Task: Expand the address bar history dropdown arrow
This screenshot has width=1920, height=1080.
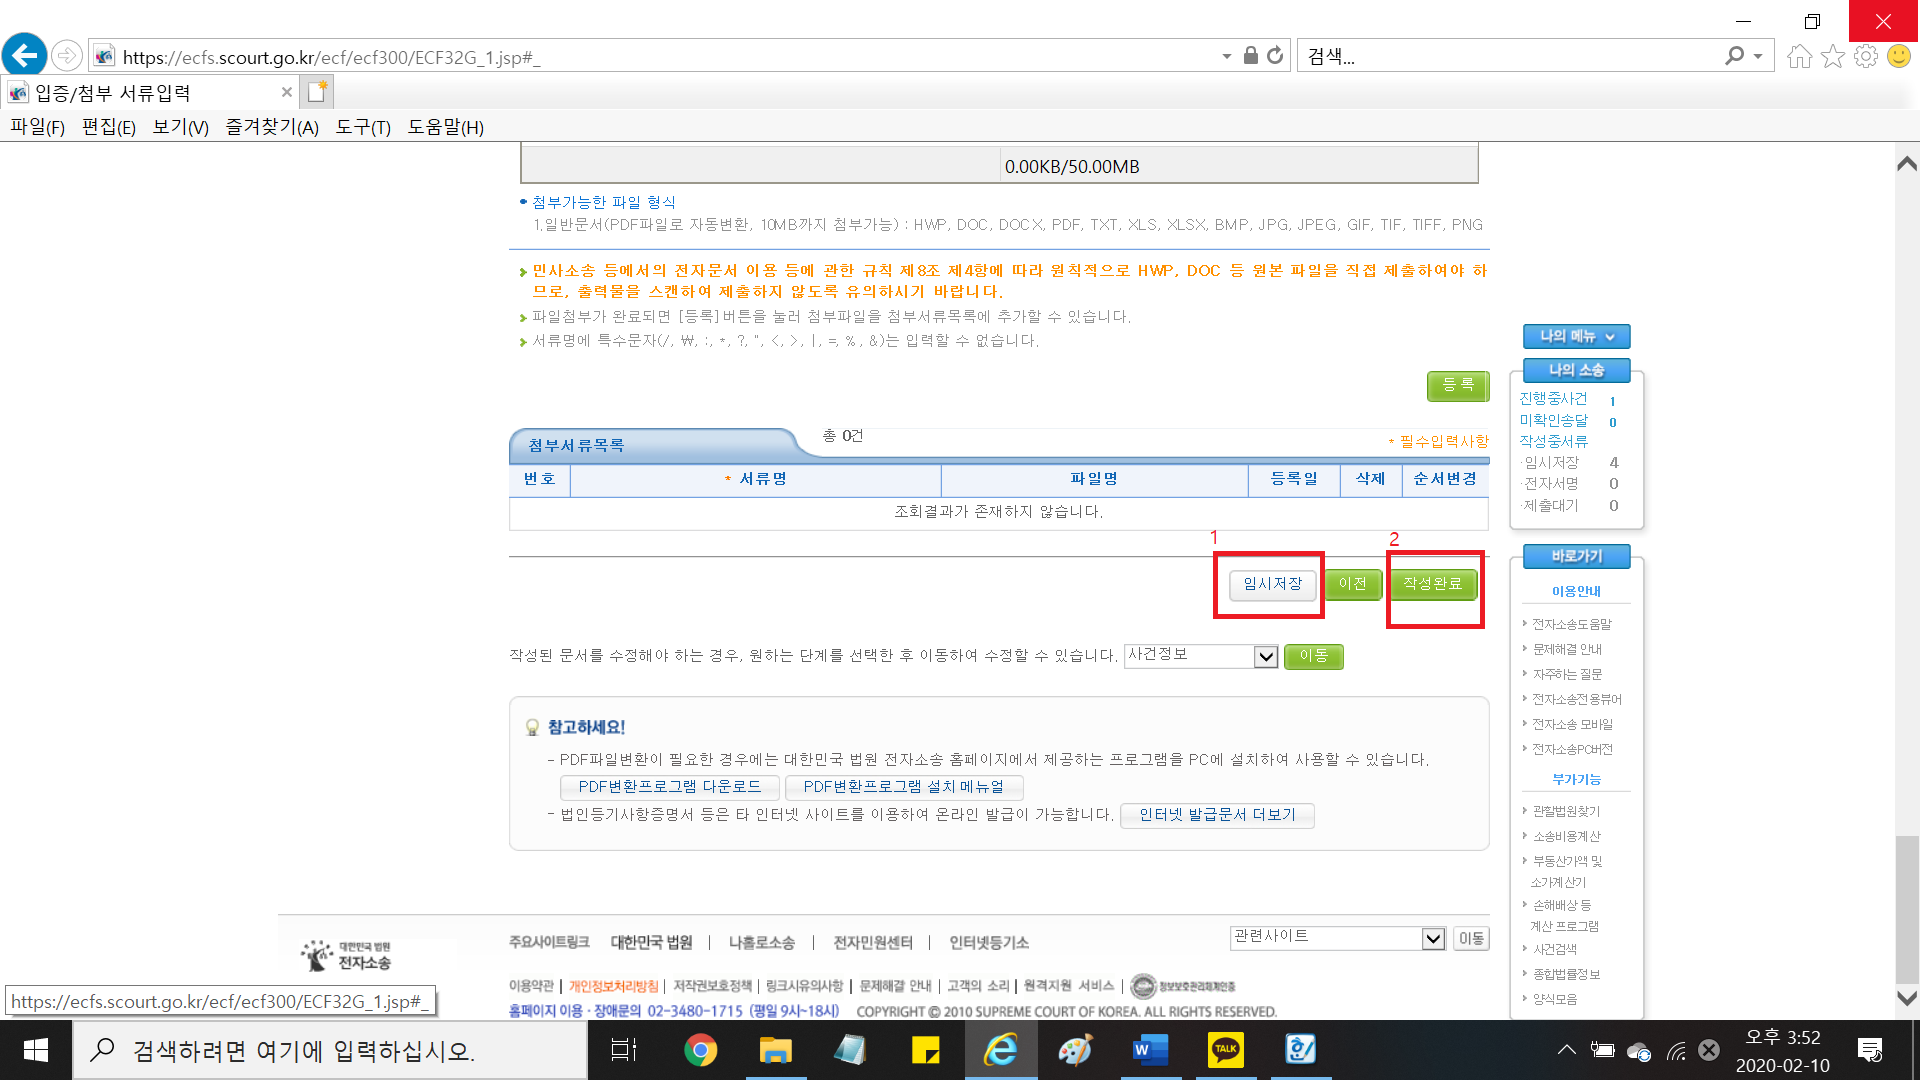Action: click(1226, 57)
